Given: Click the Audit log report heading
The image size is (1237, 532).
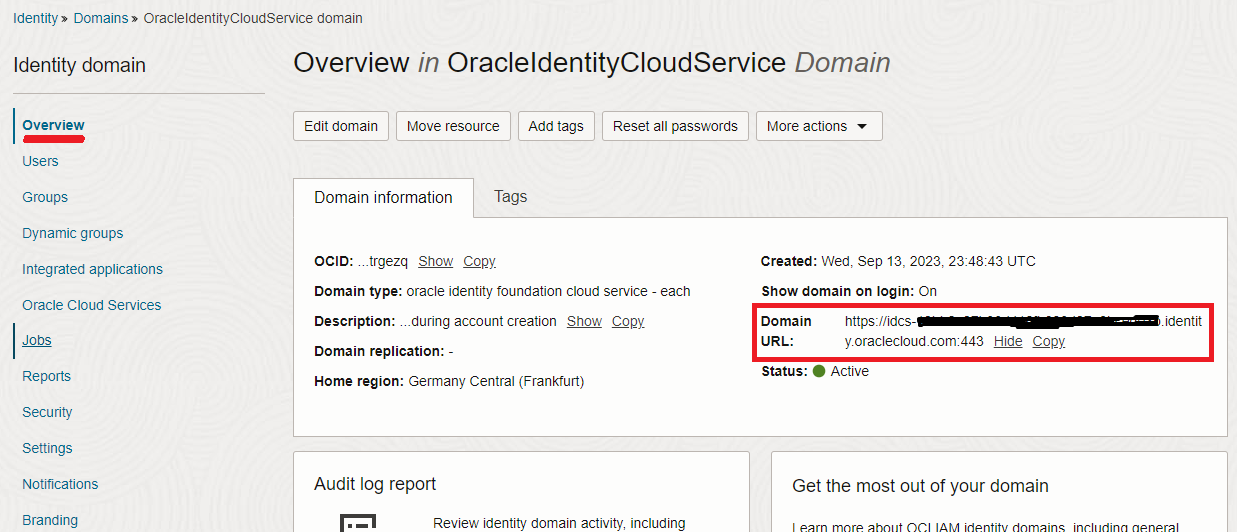Looking at the screenshot, I should click(x=375, y=484).
